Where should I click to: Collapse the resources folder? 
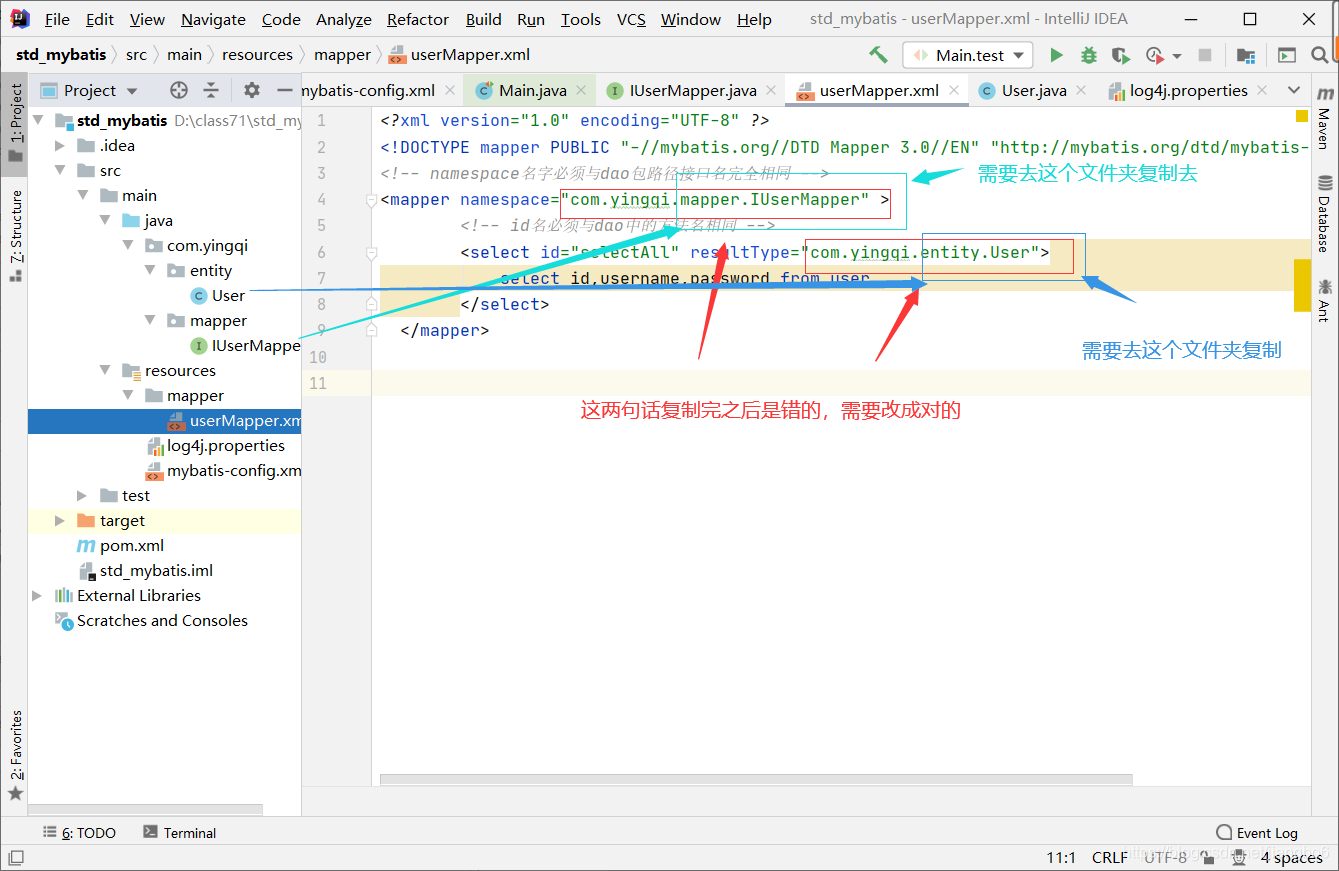(x=105, y=370)
